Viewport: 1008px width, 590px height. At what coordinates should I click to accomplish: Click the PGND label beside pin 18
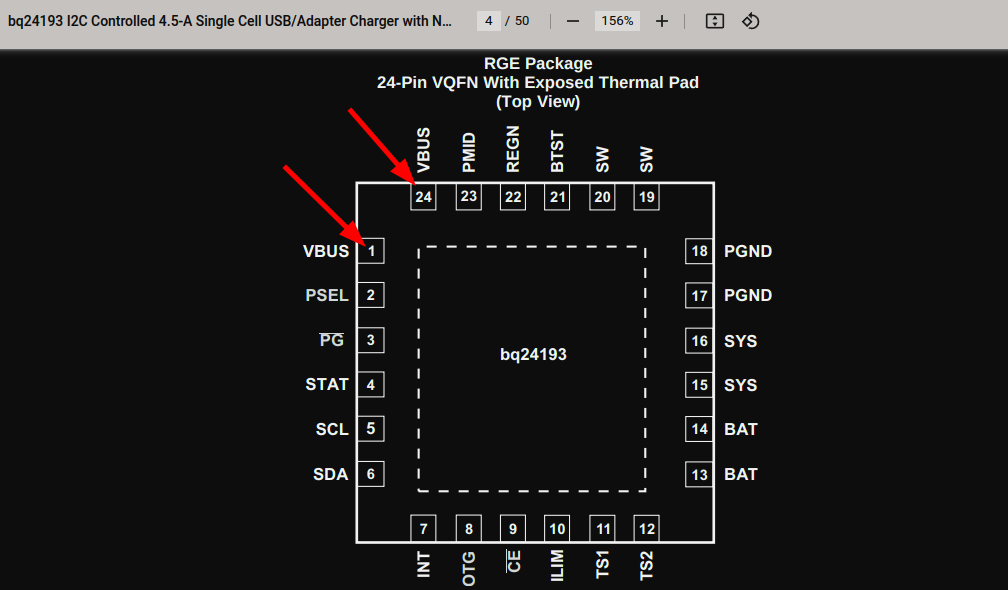pos(748,251)
